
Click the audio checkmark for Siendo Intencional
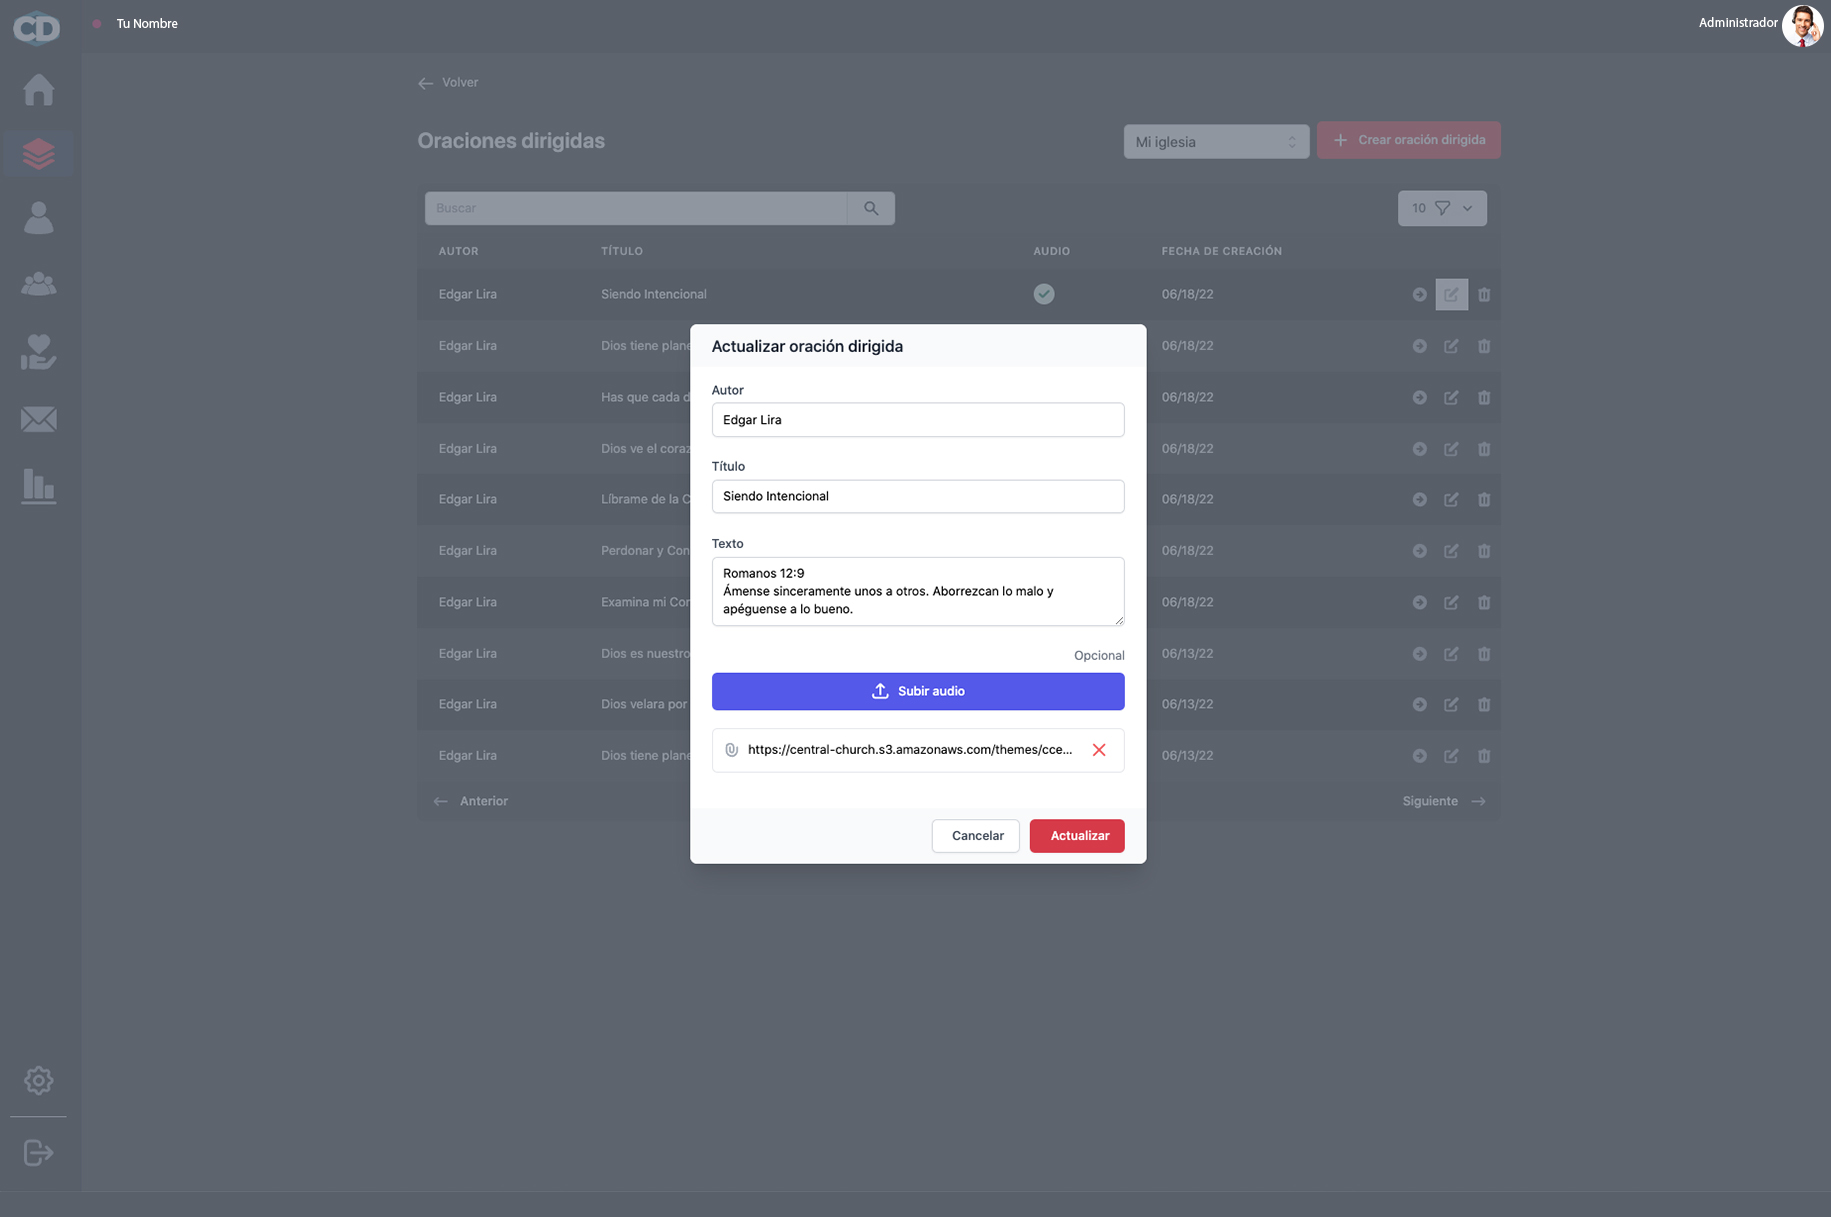(1044, 294)
